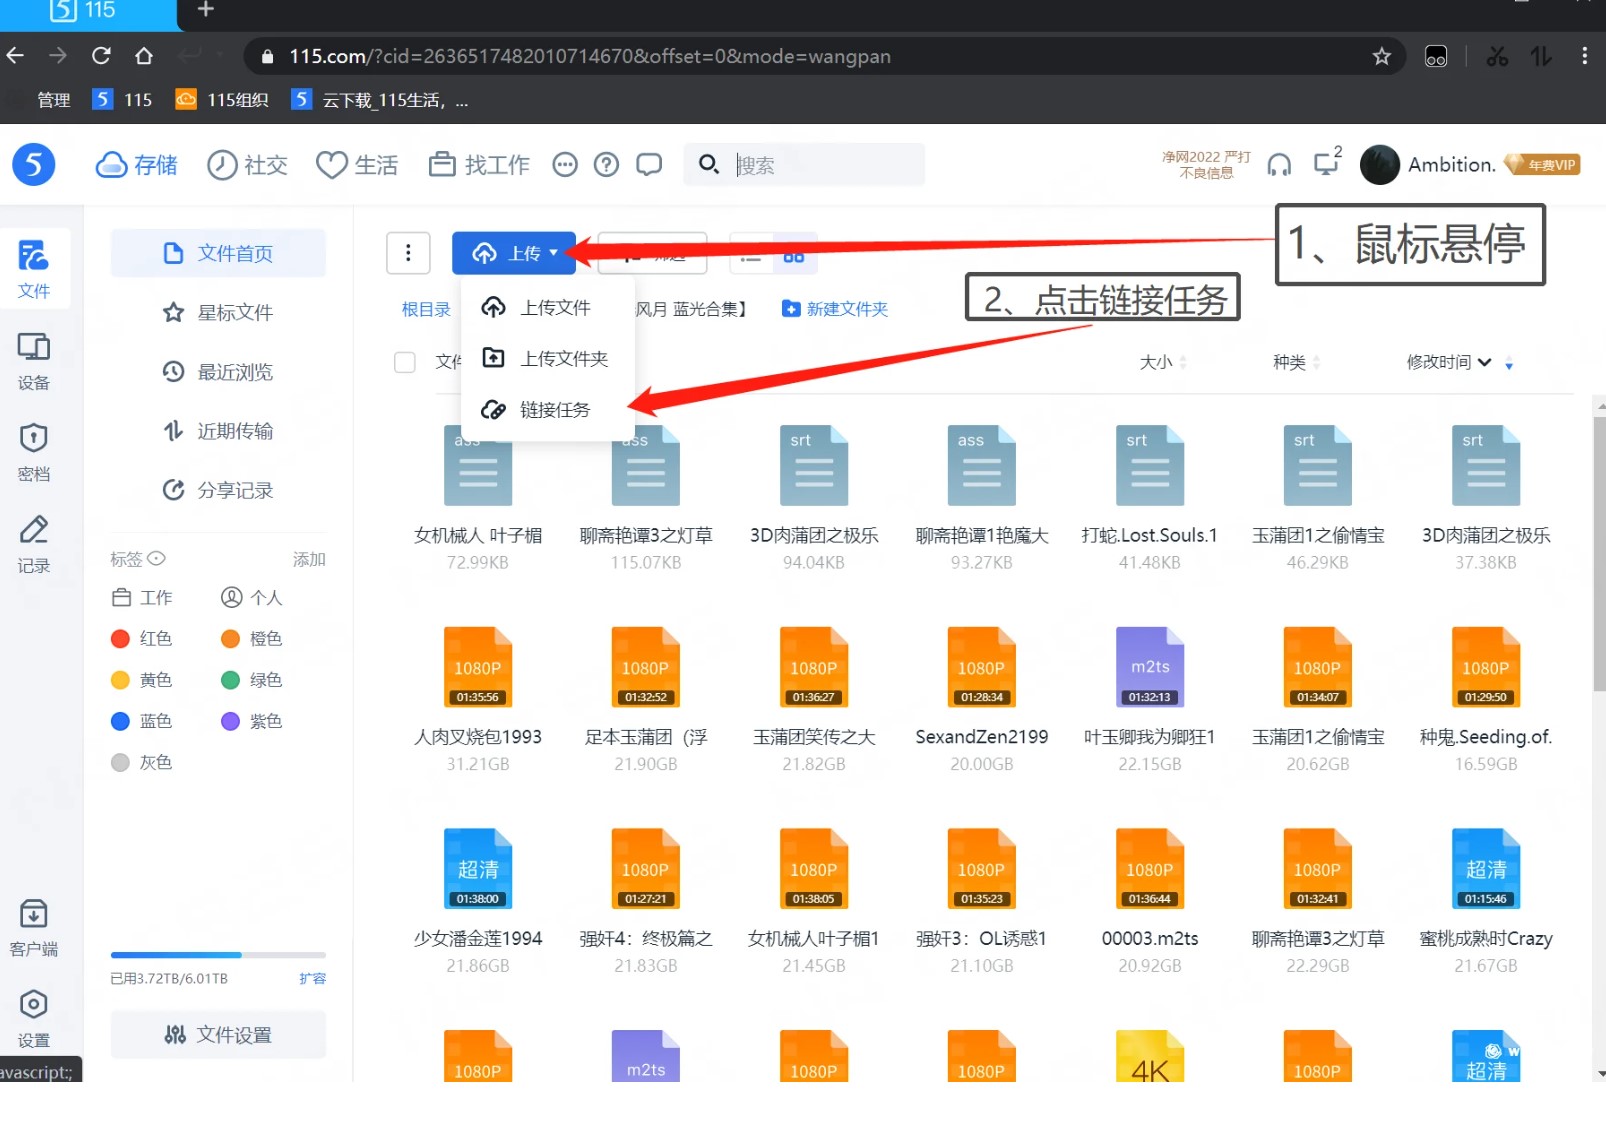Click the 搜索 search input field

pyautogui.click(x=804, y=165)
